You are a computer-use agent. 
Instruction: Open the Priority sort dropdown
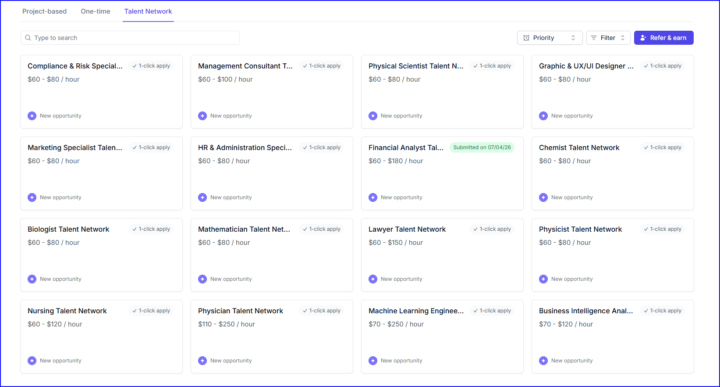(550, 38)
